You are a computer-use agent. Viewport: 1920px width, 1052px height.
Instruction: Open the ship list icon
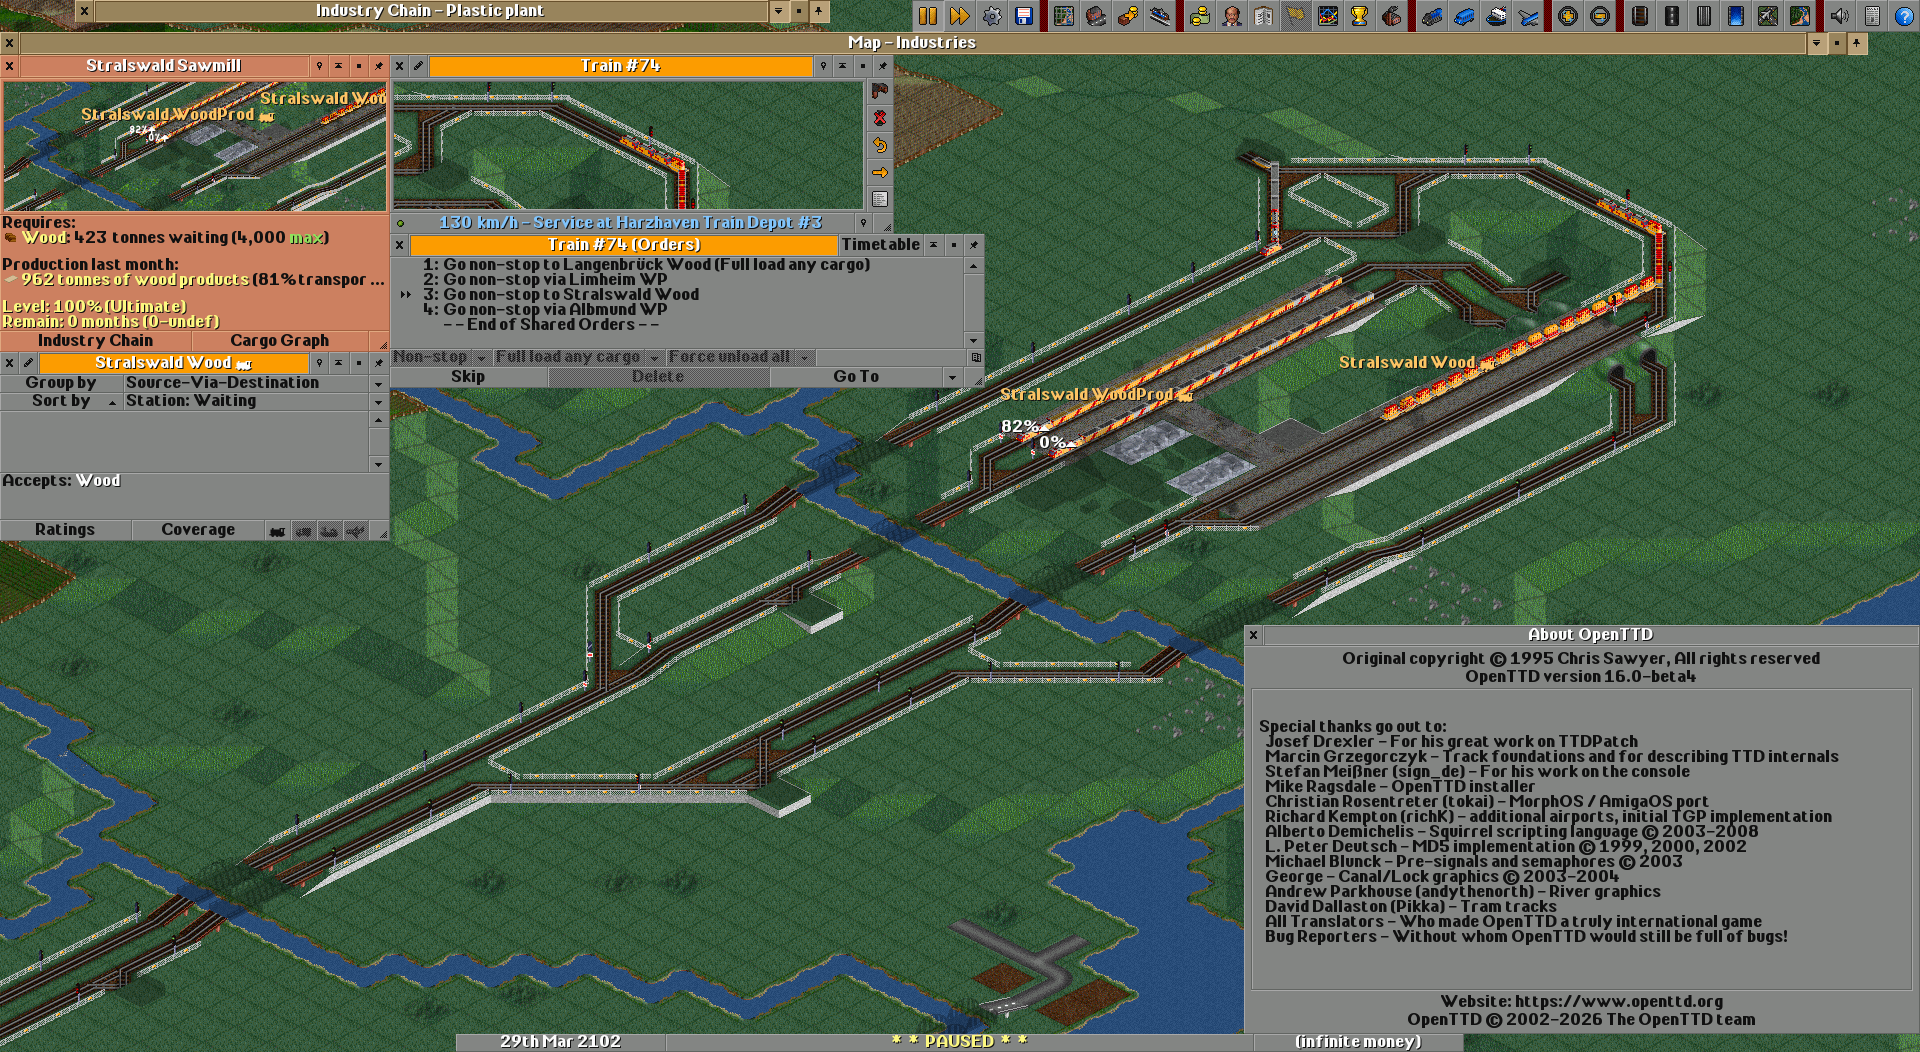[x=1496, y=16]
